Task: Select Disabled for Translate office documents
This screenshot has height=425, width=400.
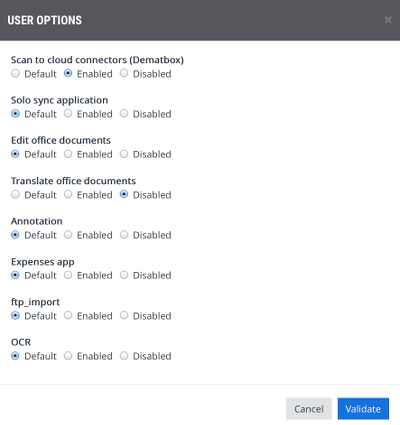Action: pyautogui.click(x=124, y=194)
